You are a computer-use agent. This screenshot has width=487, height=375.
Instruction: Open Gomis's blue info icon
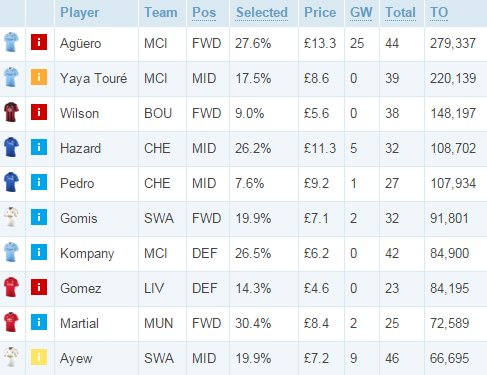[39, 217]
